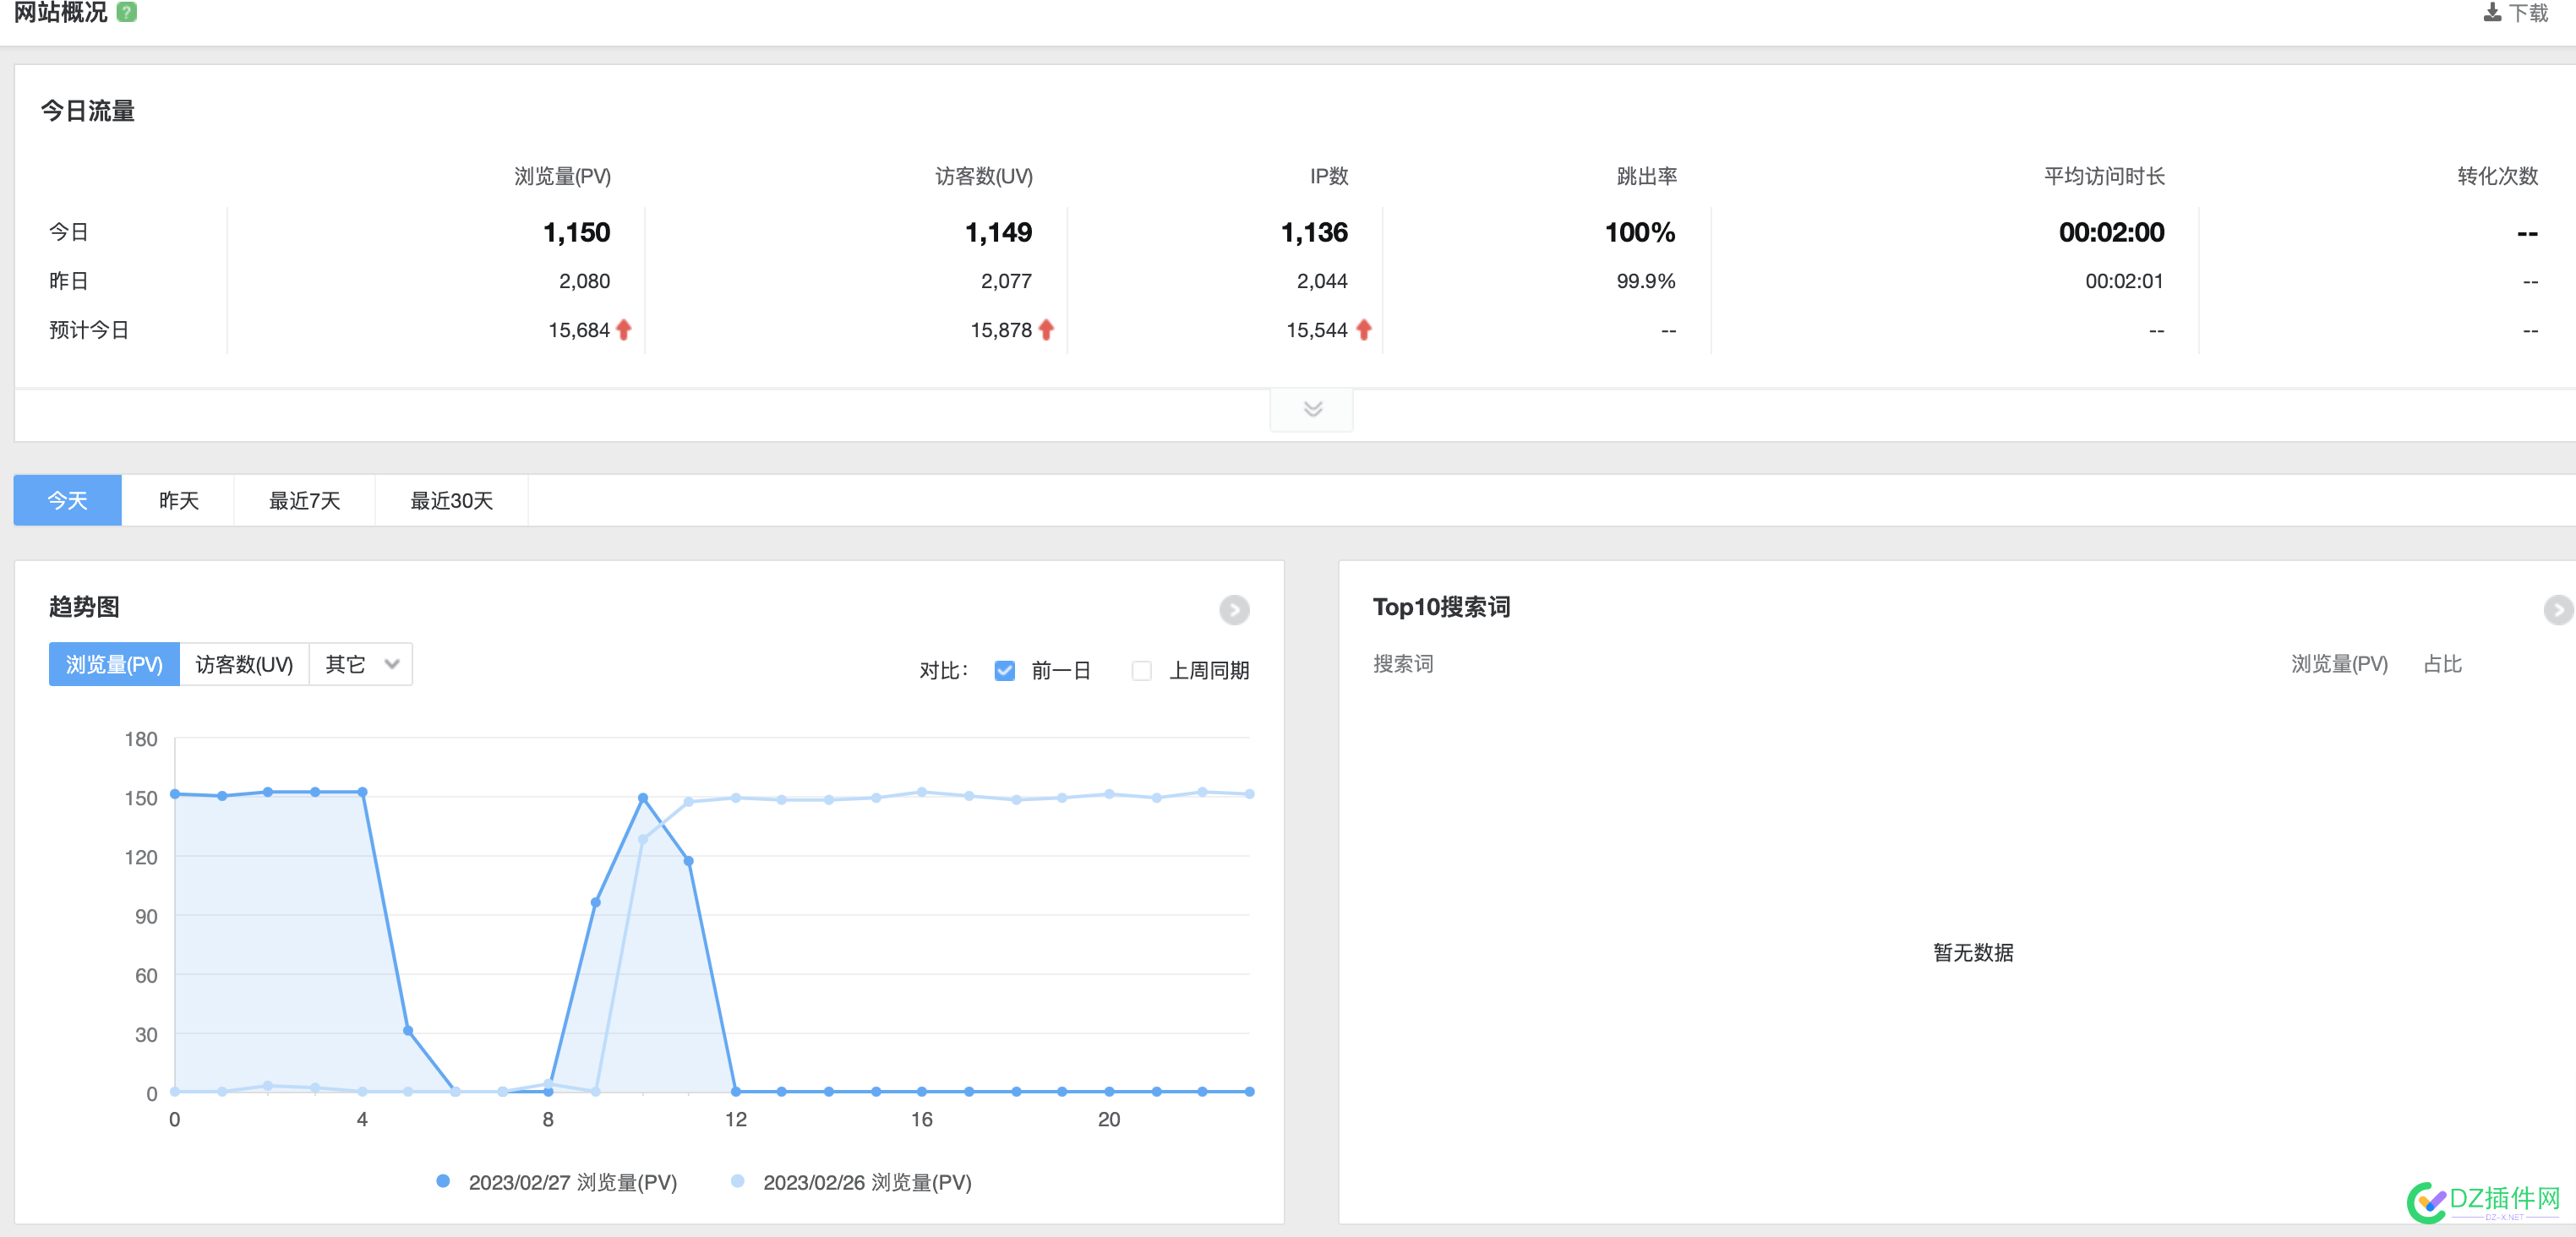Click the 搜索词 column header

(1403, 664)
